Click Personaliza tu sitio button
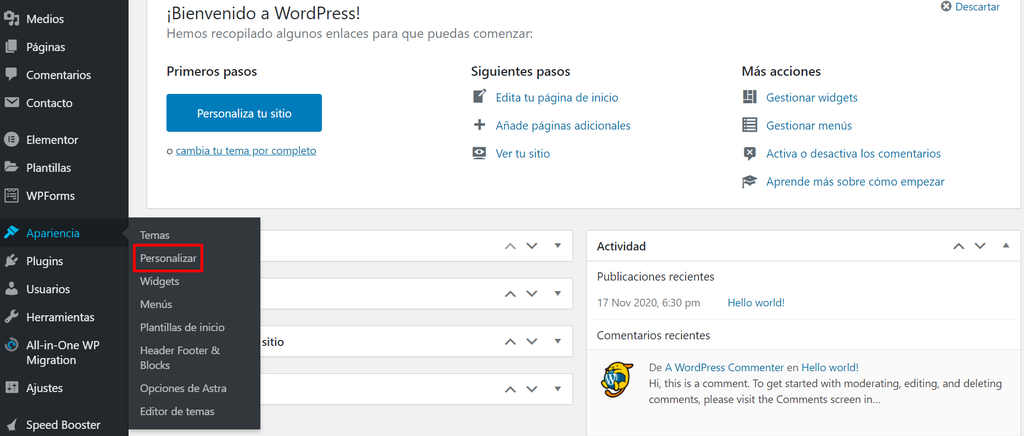Viewport: 1024px width, 436px height. pos(244,113)
